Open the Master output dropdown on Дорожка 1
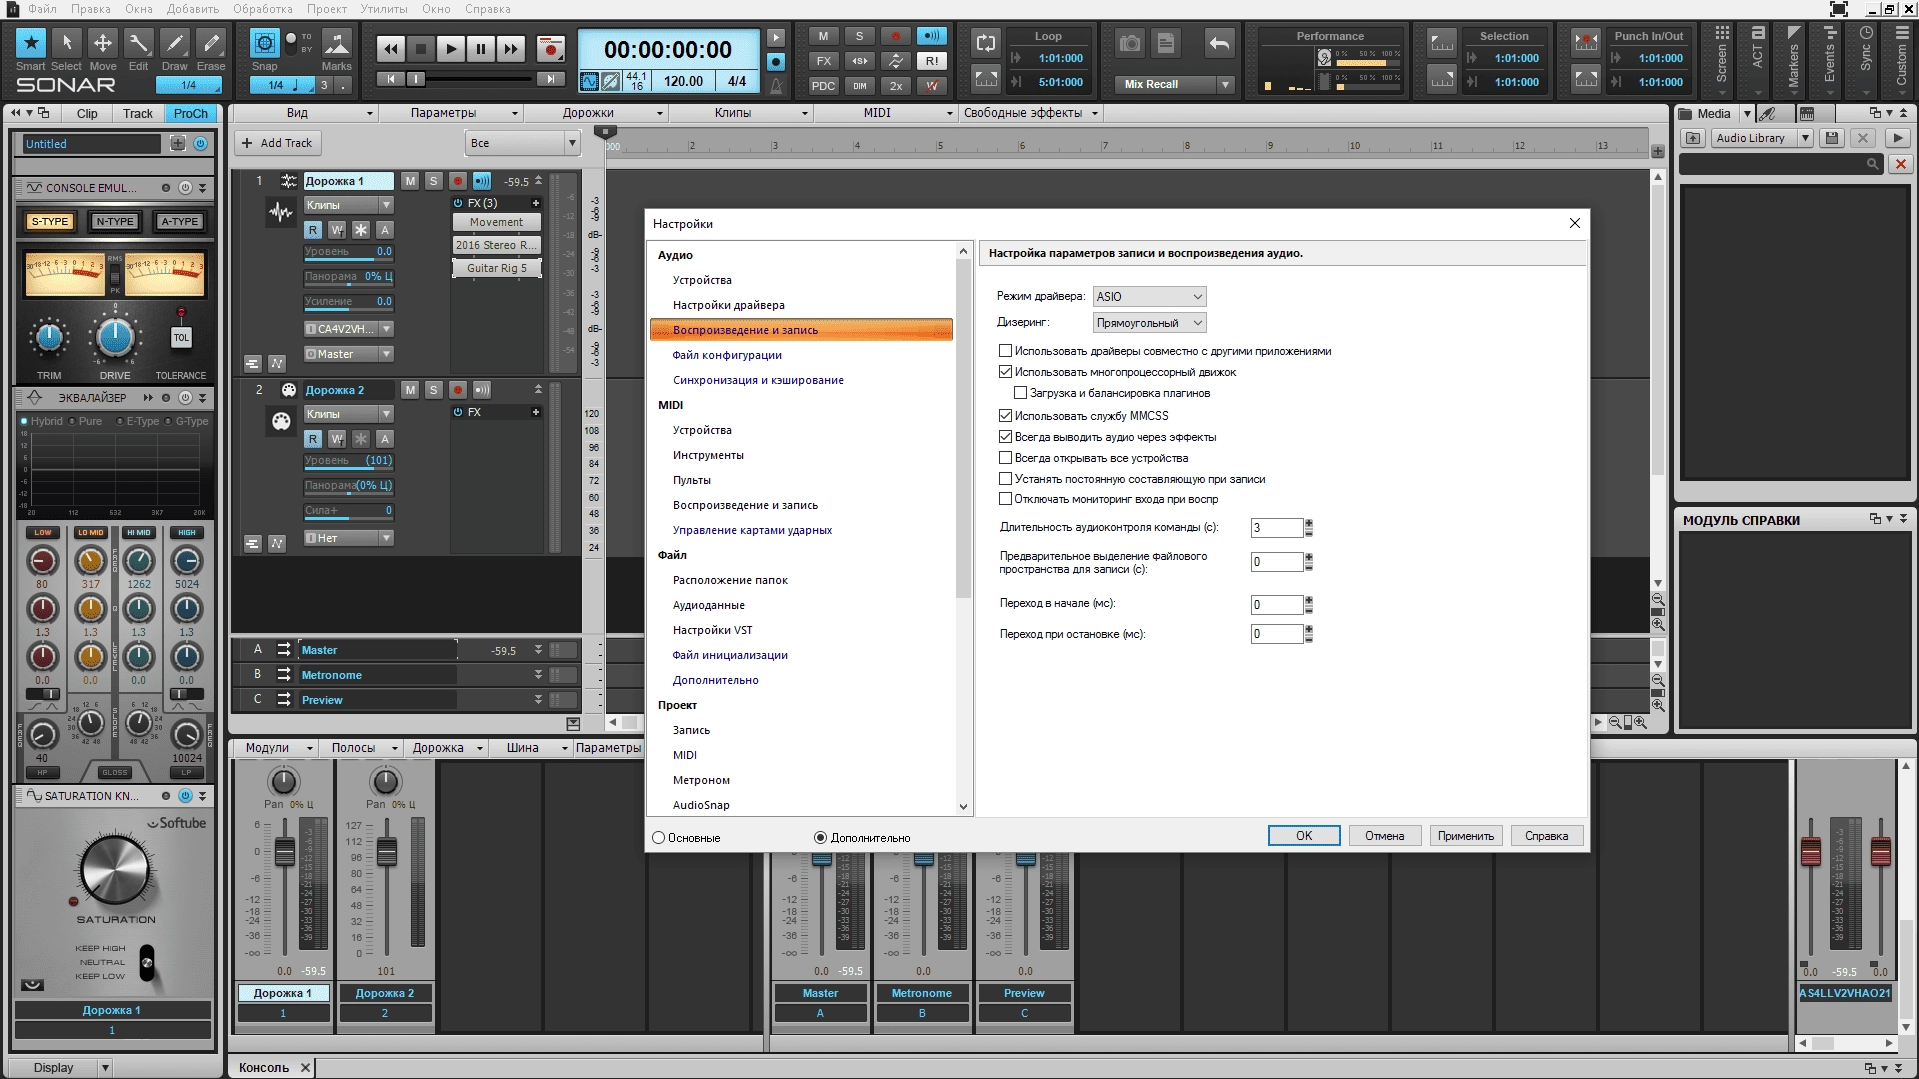1919x1079 pixels. coord(348,354)
